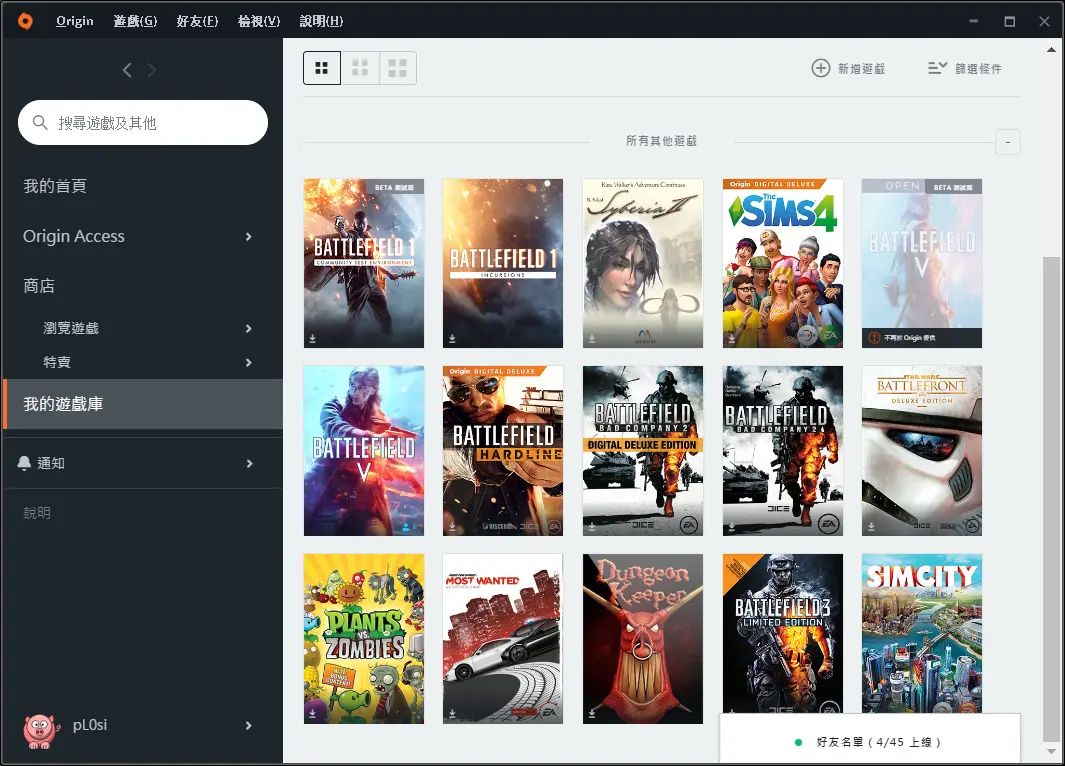The width and height of the screenshot is (1065, 766).
Task: Click download icon on The Sims 4
Action: pyautogui.click(x=732, y=338)
